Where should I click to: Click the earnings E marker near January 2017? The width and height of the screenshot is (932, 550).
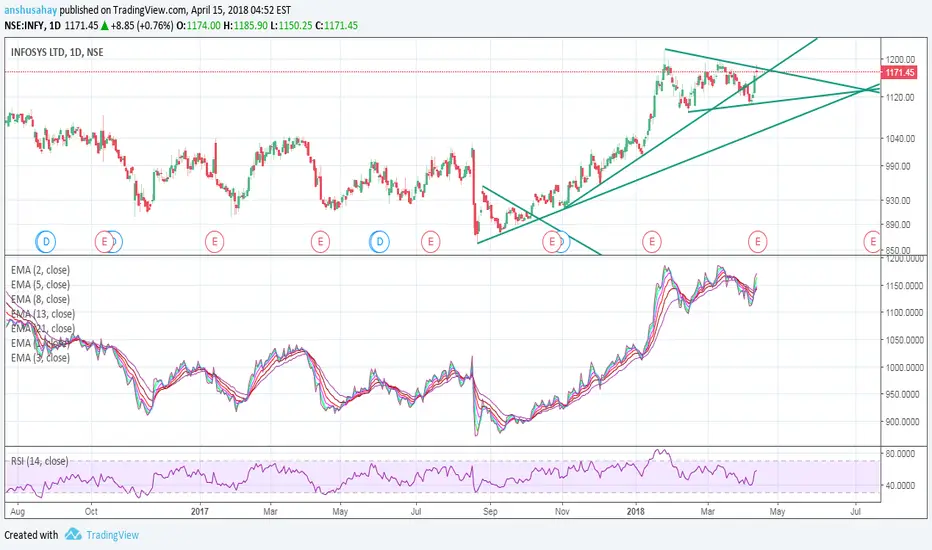click(215, 242)
